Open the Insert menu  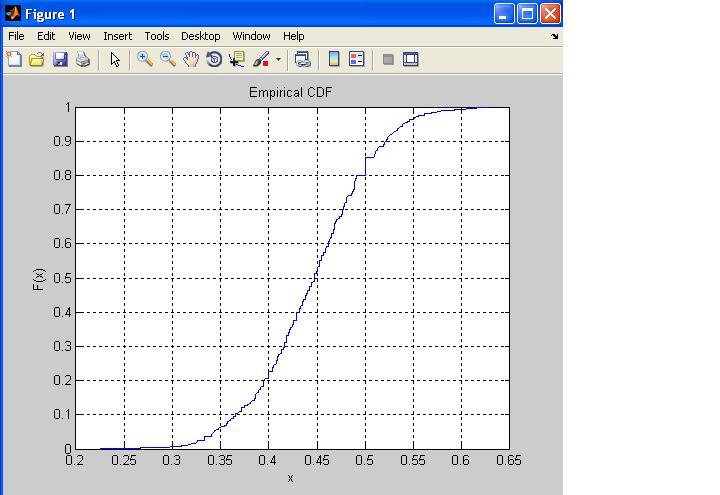coord(118,36)
